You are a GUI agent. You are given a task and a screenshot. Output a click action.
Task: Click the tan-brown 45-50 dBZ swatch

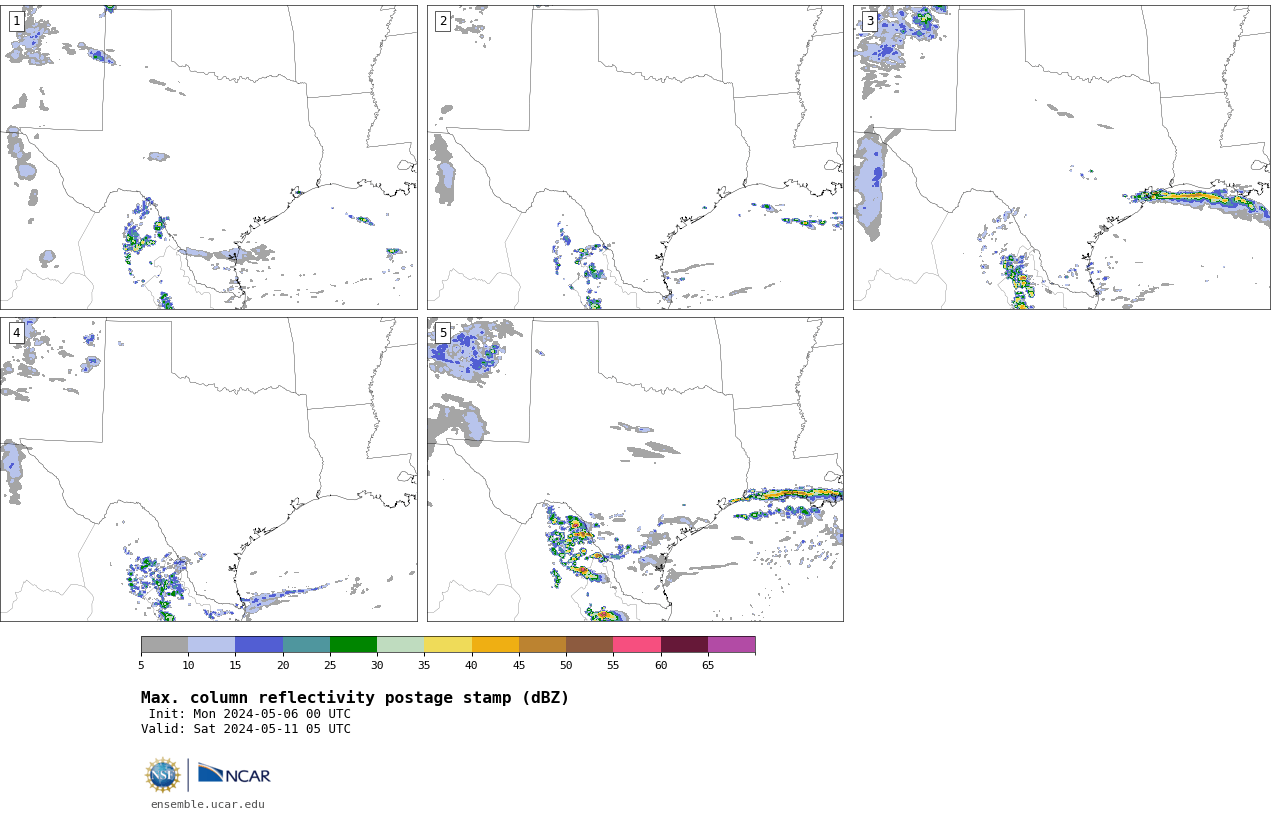[x=542, y=644]
